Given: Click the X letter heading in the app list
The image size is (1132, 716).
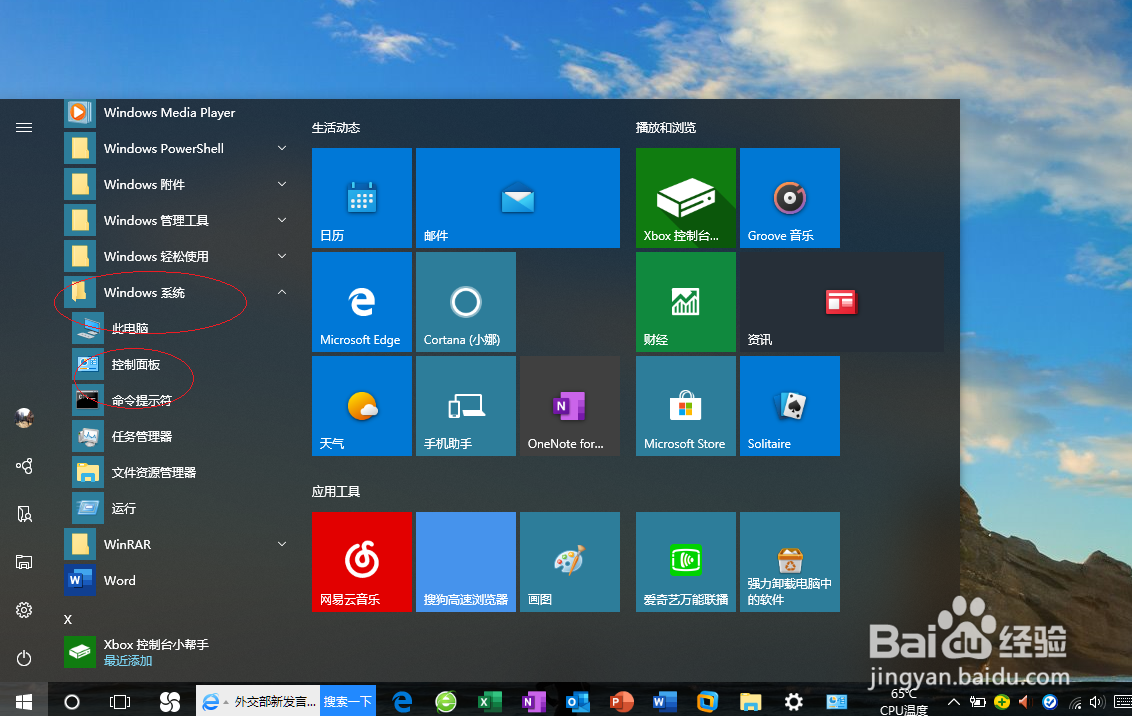Looking at the screenshot, I should coord(68,619).
